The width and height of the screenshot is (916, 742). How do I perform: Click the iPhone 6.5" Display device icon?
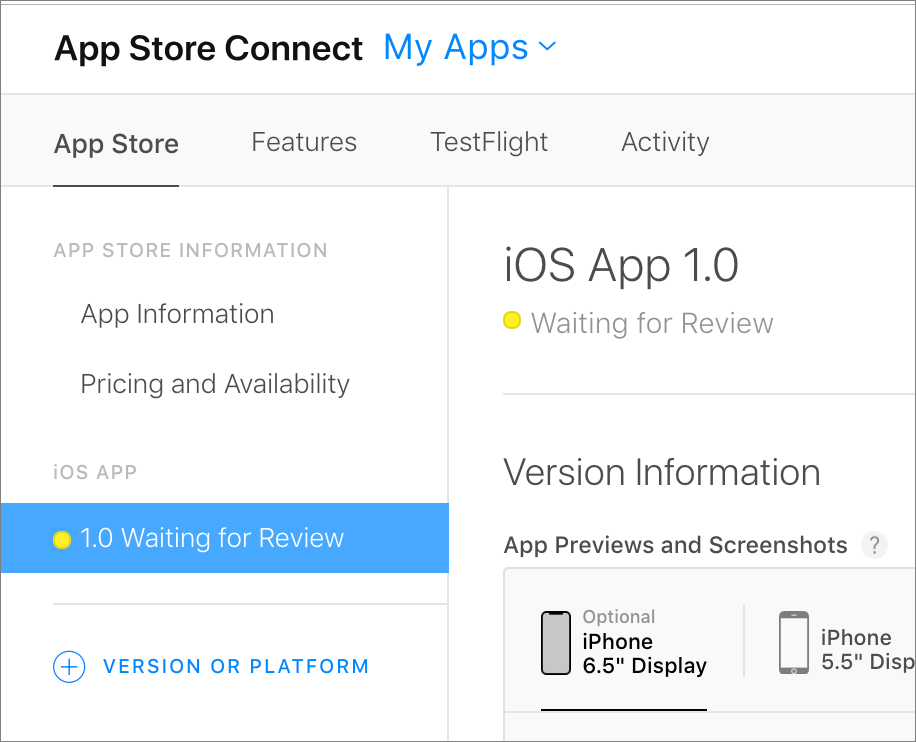point(556,643)
